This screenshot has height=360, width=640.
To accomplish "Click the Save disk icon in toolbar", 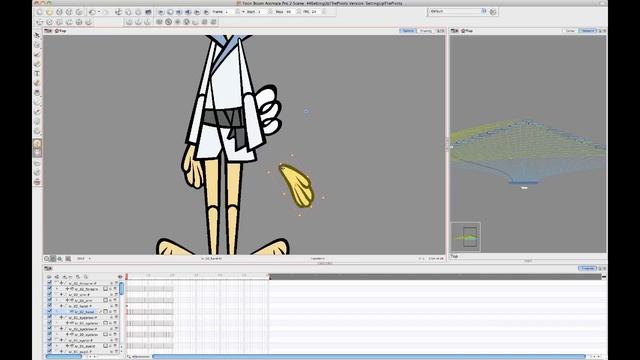I will (x=60, y=12).
